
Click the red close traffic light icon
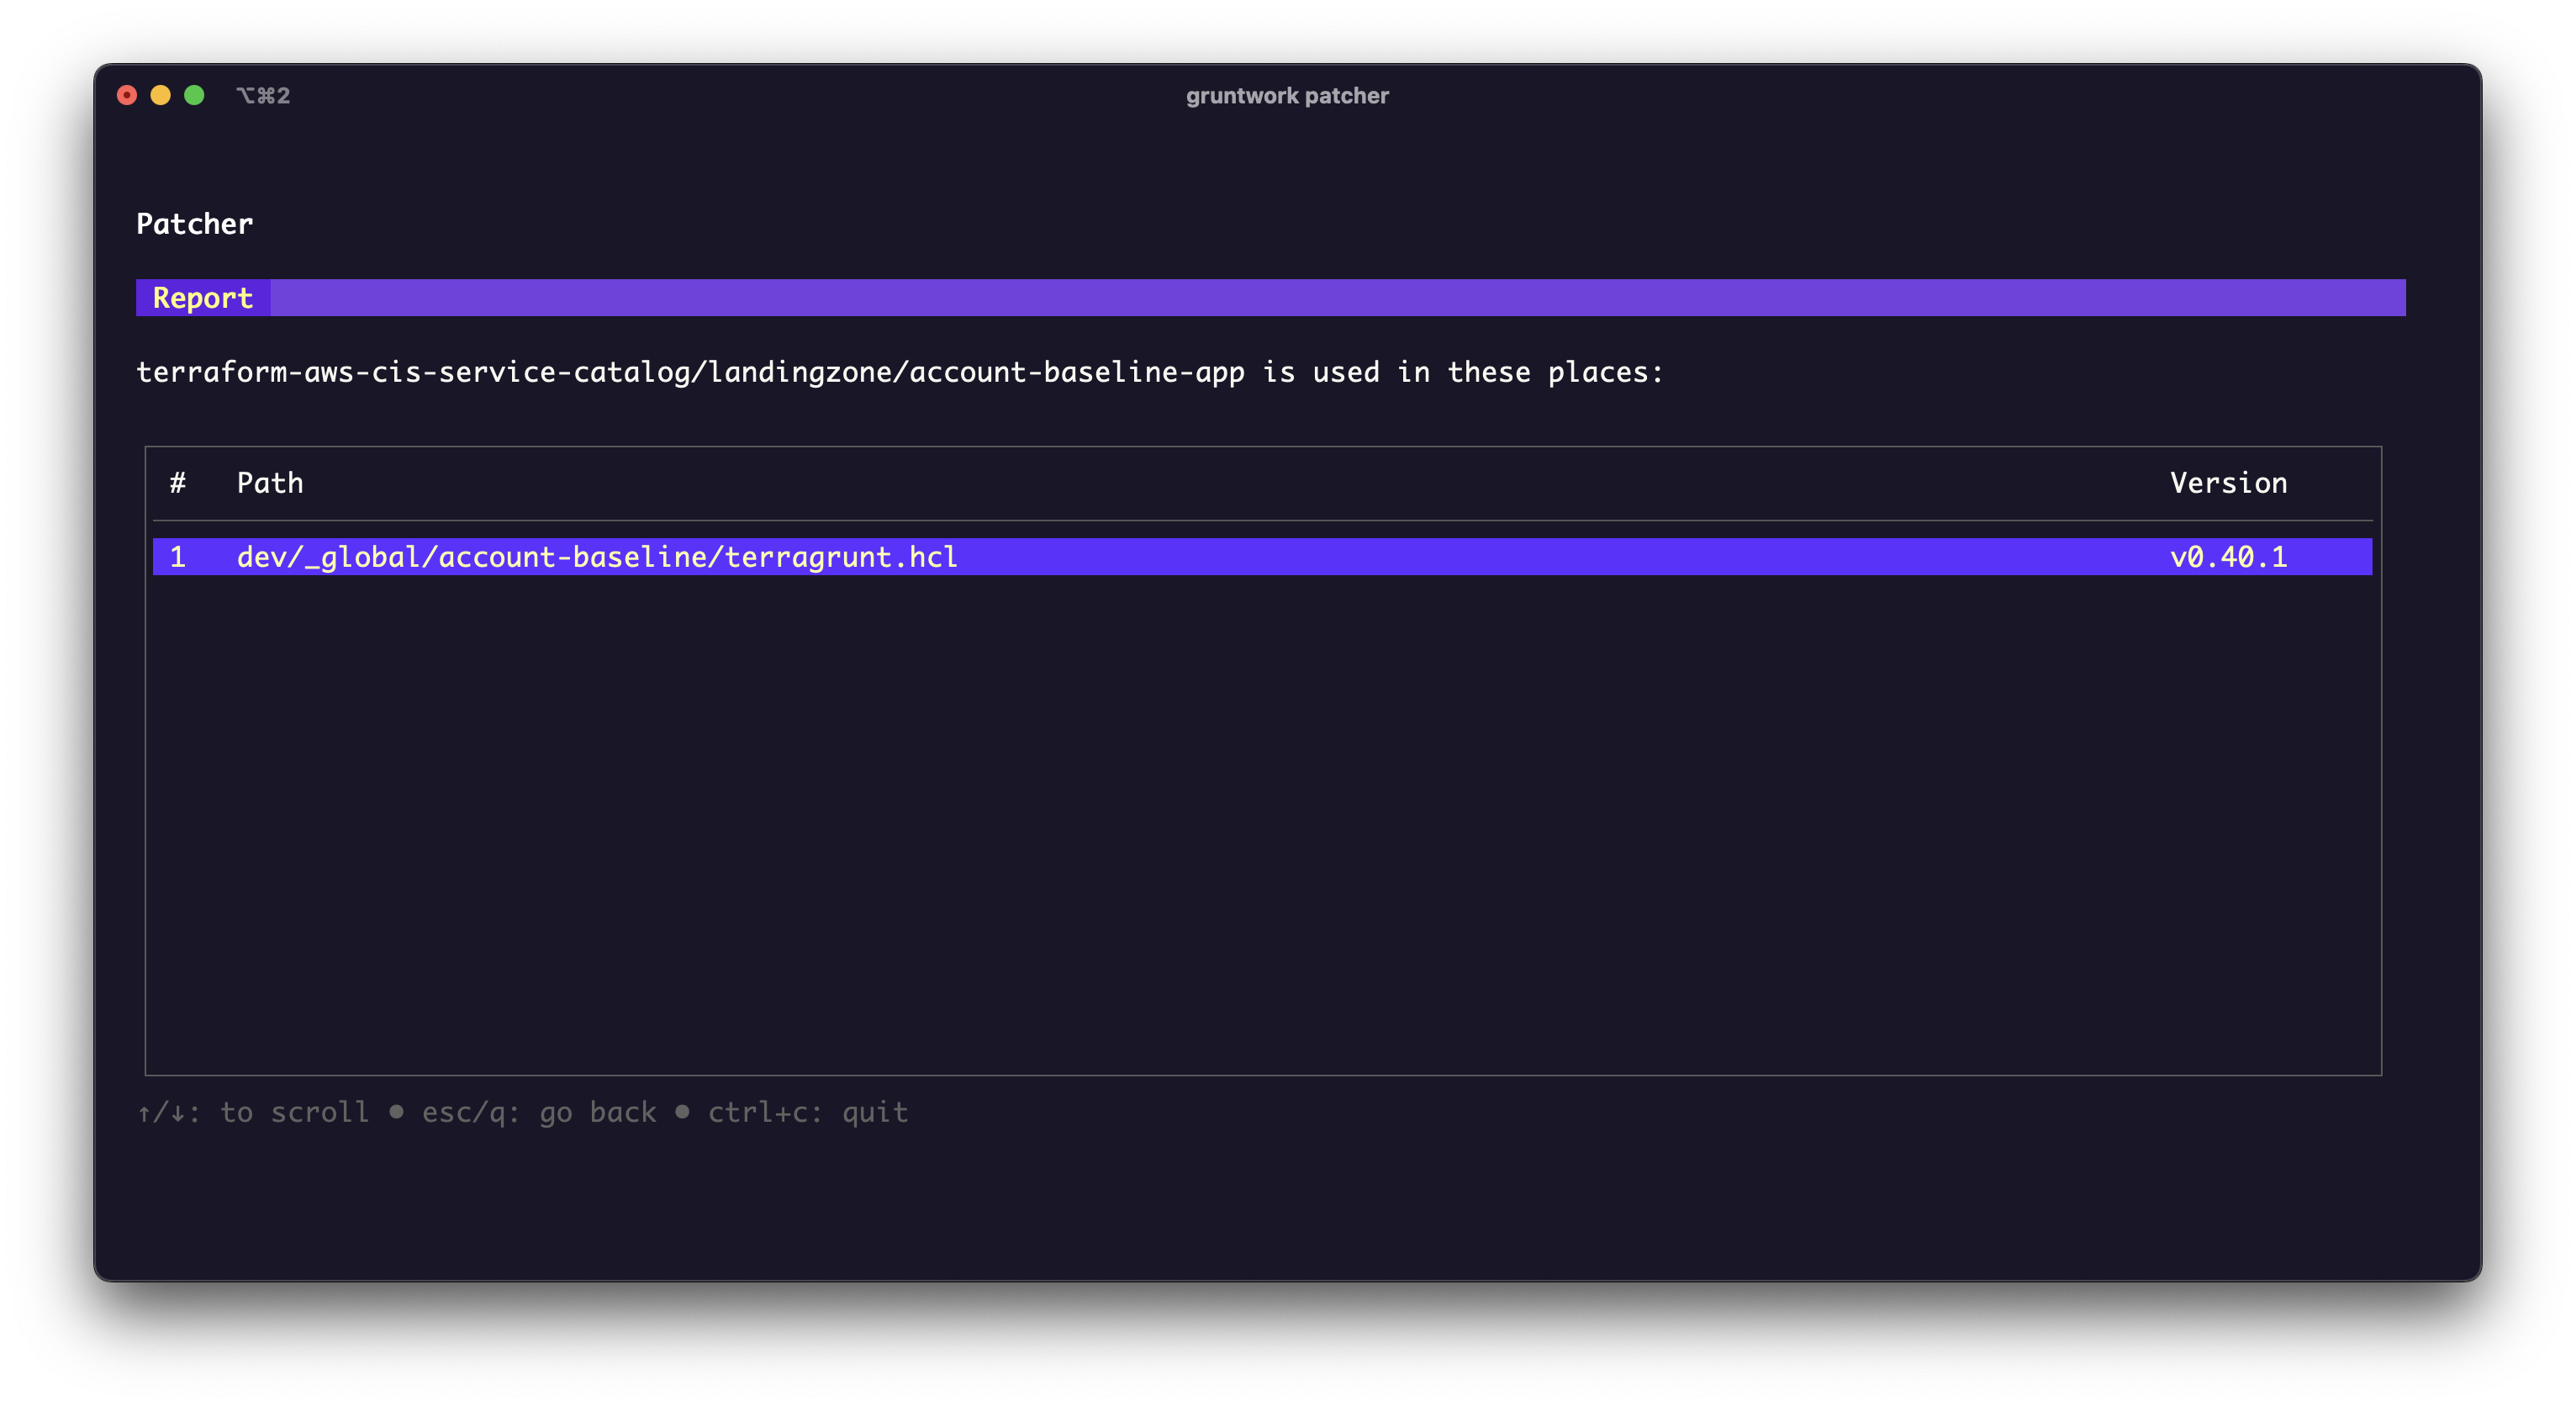pos(127,95)
